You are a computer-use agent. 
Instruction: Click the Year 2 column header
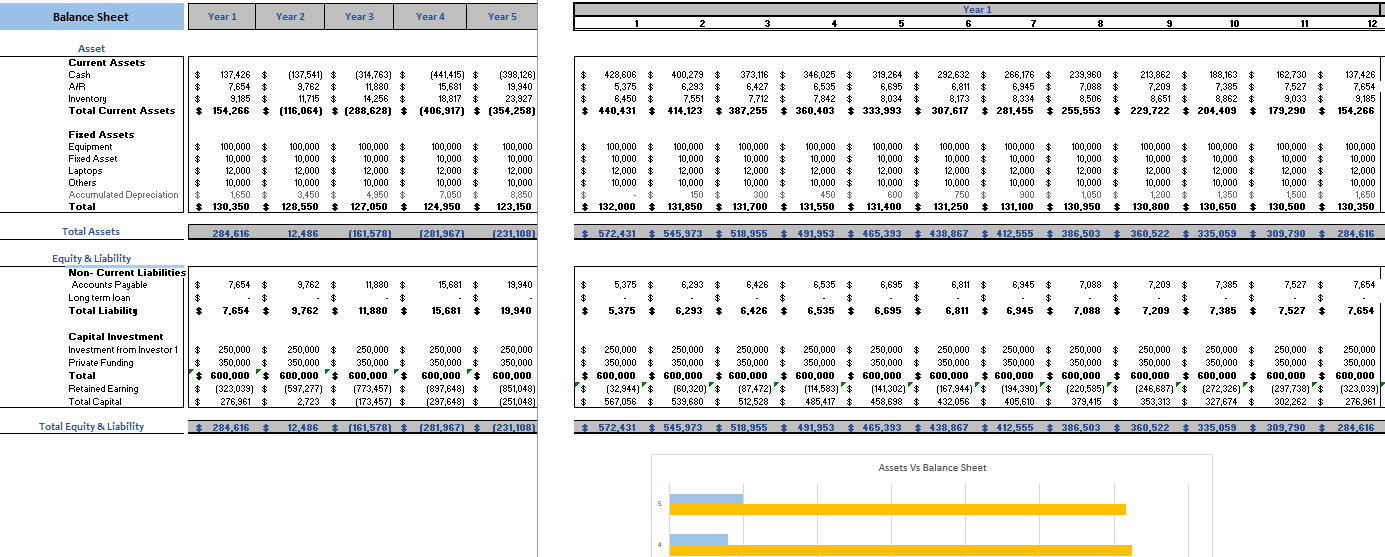[x=290, y=16]
